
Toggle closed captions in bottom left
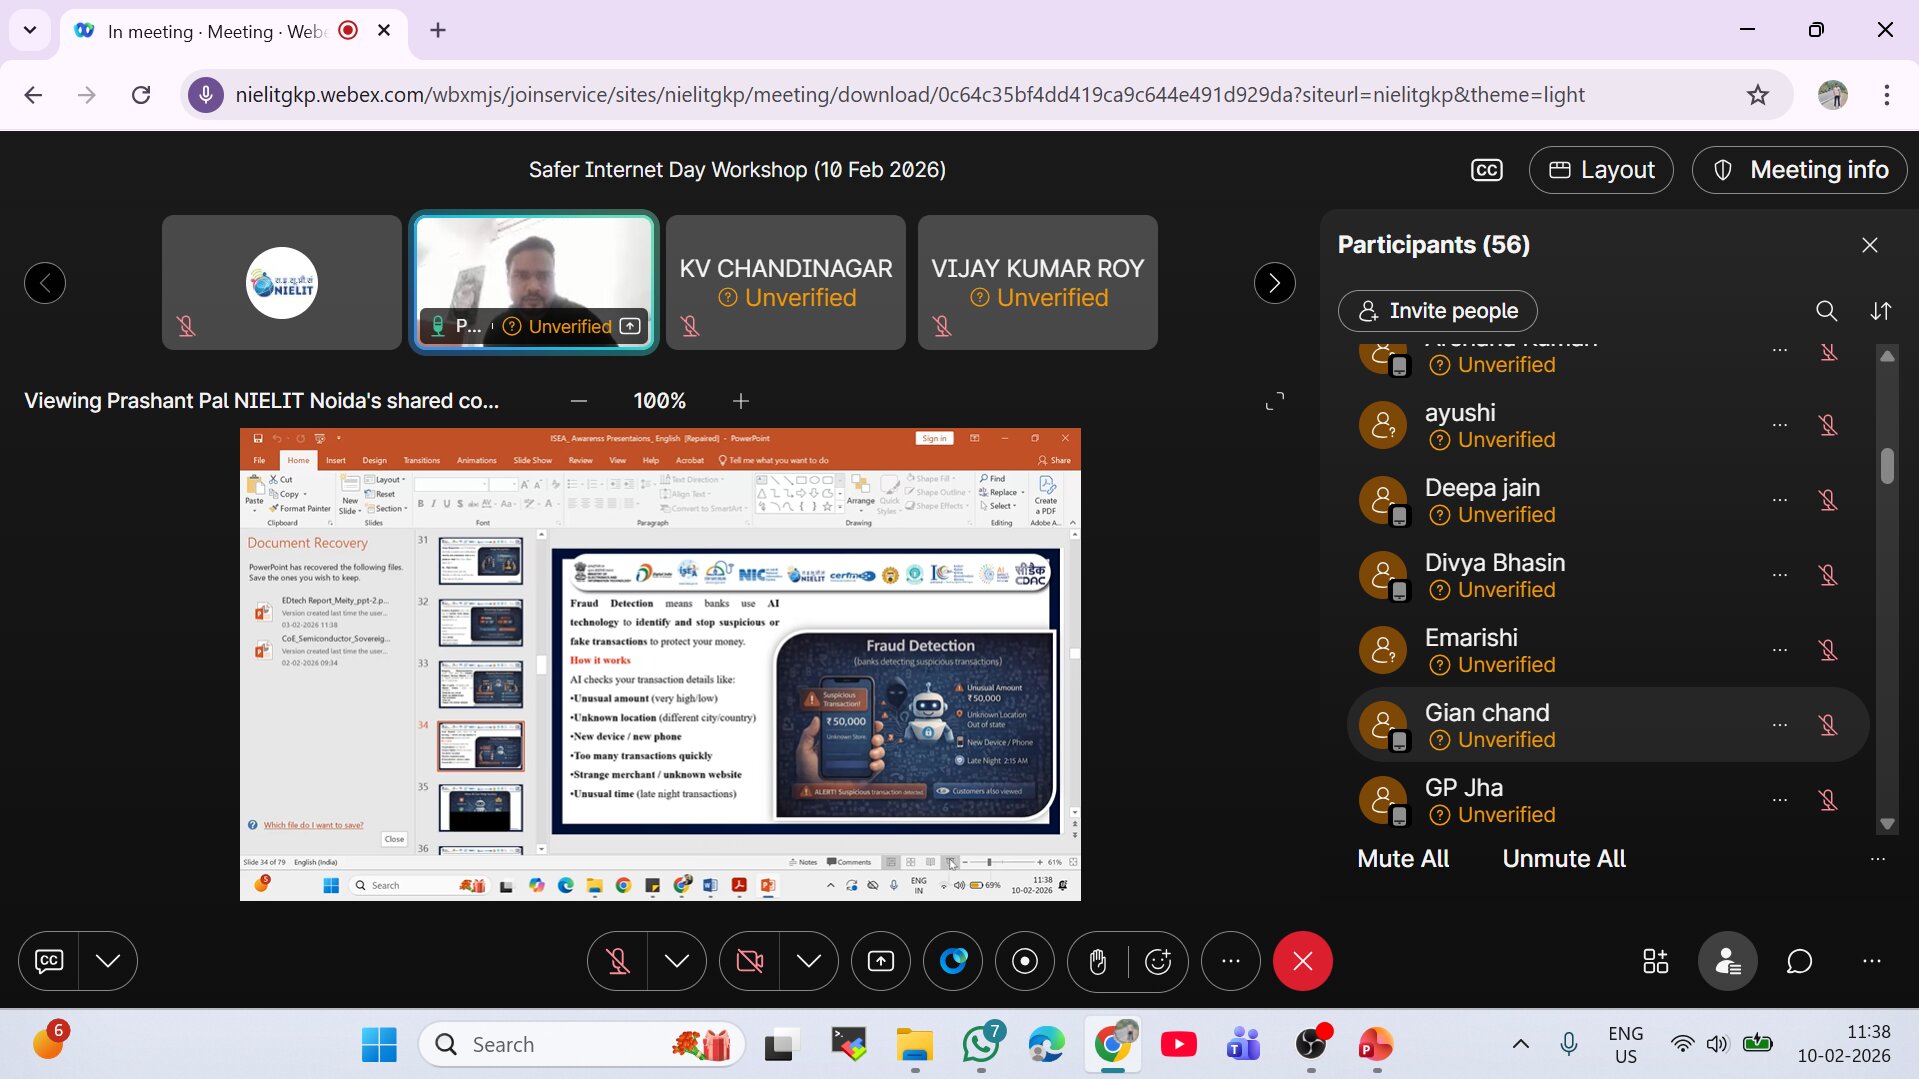(49, 961)
